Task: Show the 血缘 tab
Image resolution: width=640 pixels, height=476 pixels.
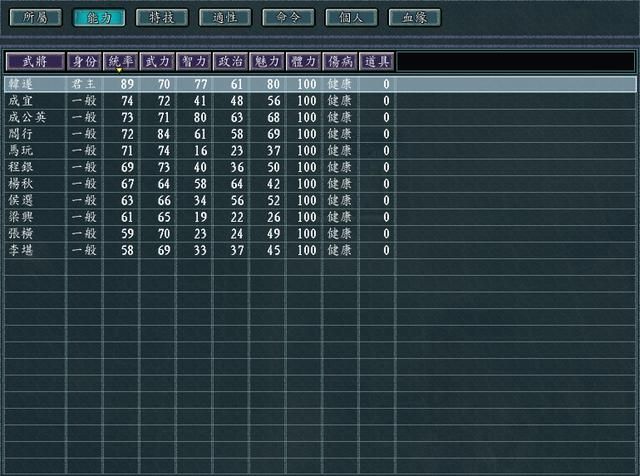Action: coord(414,17)
